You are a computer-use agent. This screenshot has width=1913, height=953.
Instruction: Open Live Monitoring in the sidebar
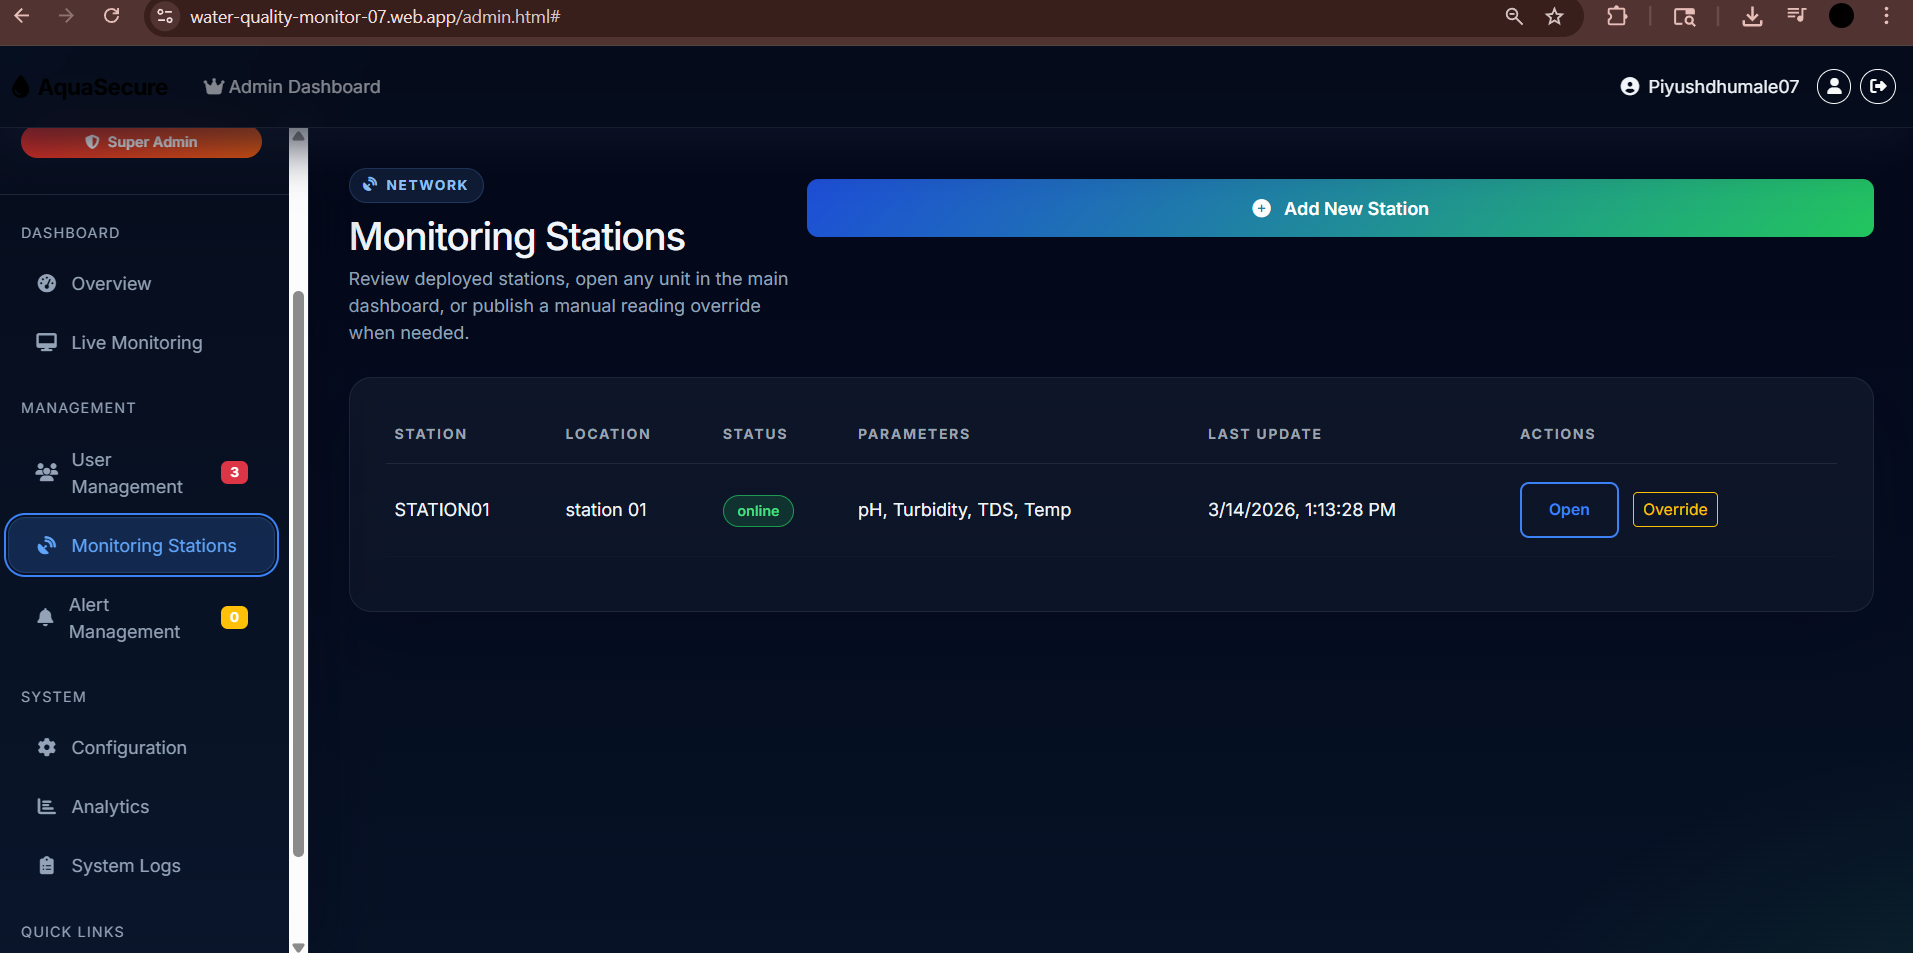coord(141,343)
